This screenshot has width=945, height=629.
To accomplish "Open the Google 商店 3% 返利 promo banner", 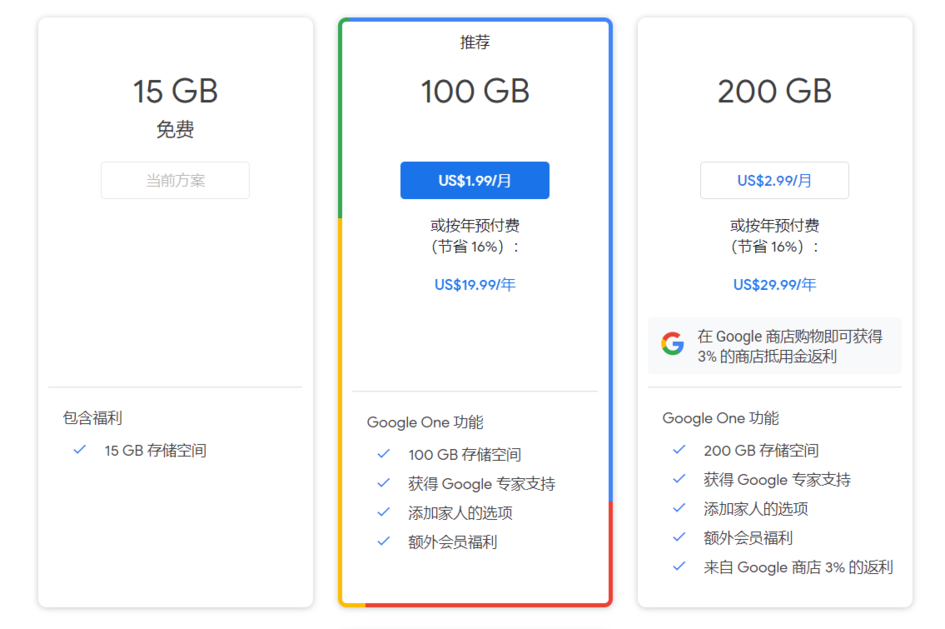I will tap(774, 346).
